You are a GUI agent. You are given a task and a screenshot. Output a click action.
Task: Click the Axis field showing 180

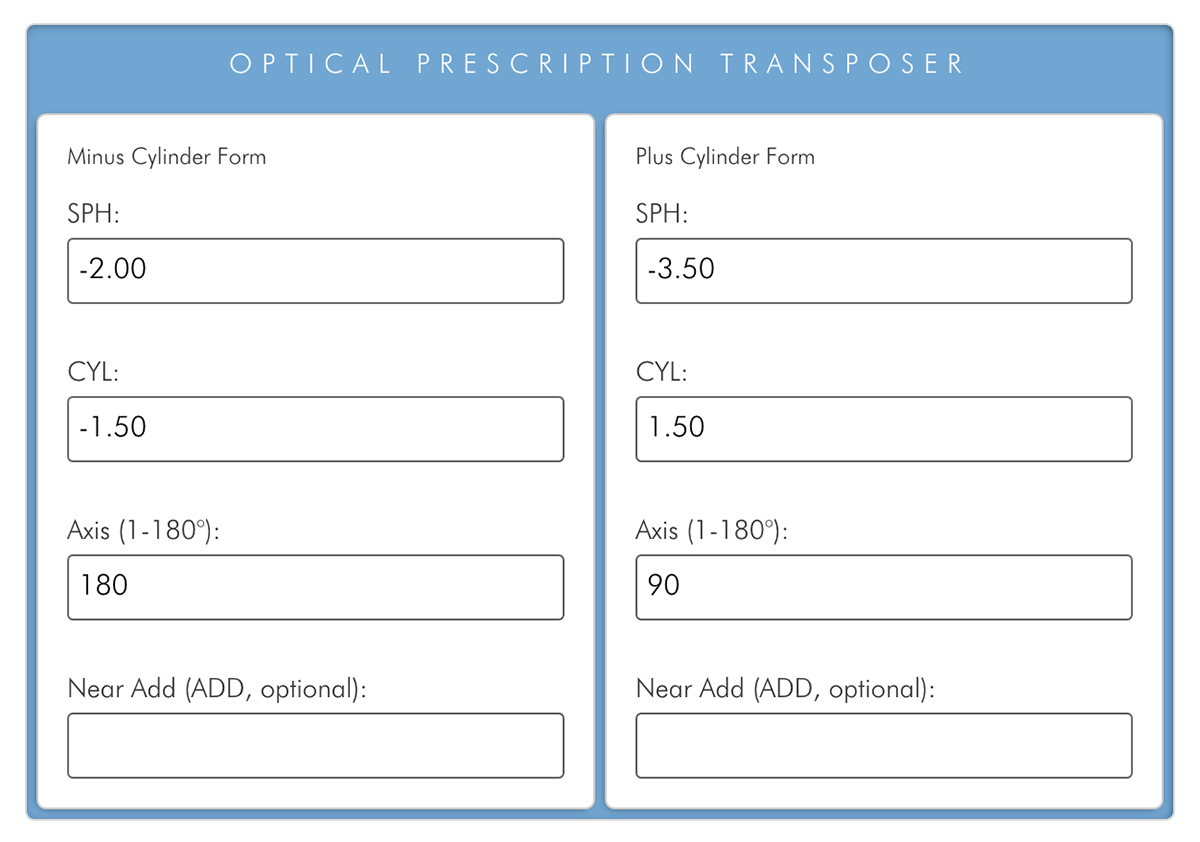pyautogui.click(x=315, y=587)
